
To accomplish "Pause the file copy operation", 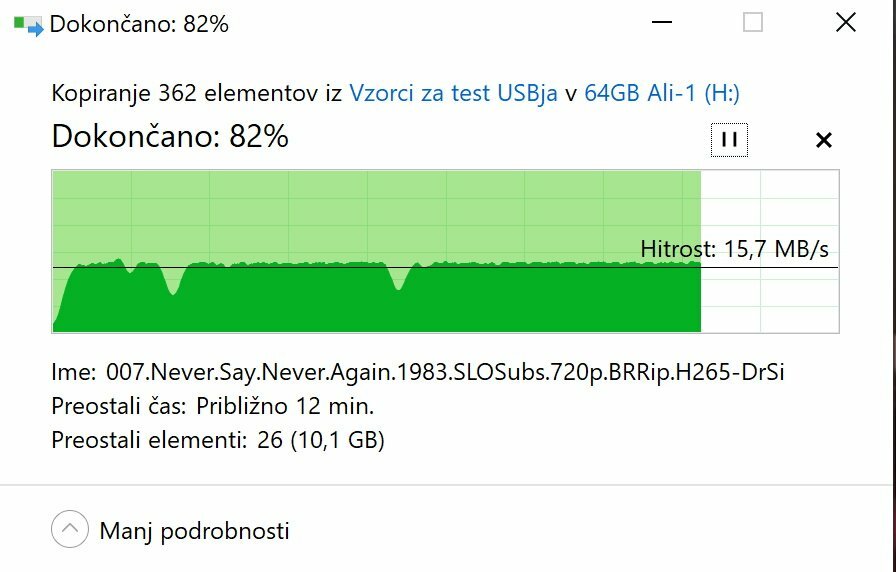I will (x=729, y=139).
